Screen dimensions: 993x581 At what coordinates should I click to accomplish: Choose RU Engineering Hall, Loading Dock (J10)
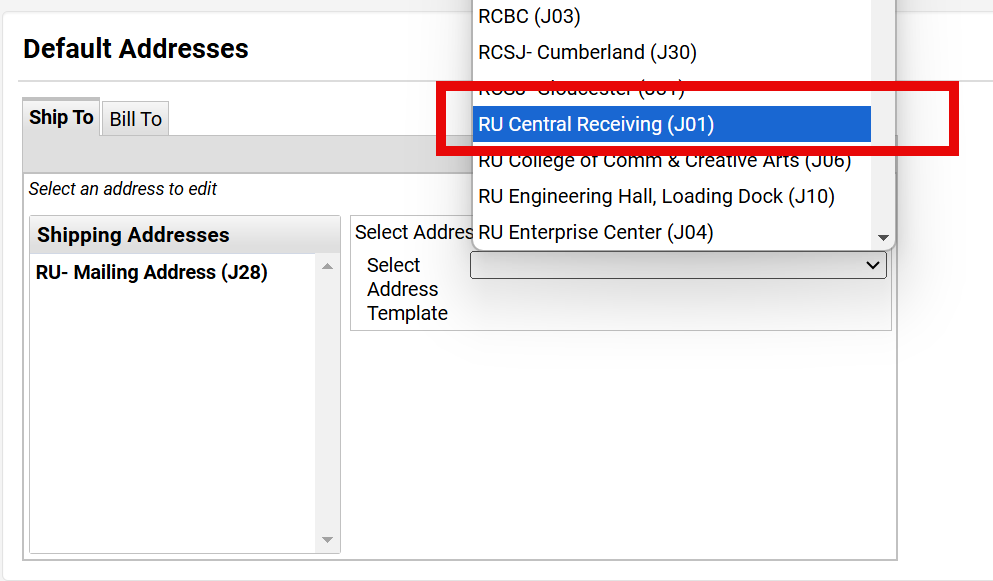tap(656, 196)
